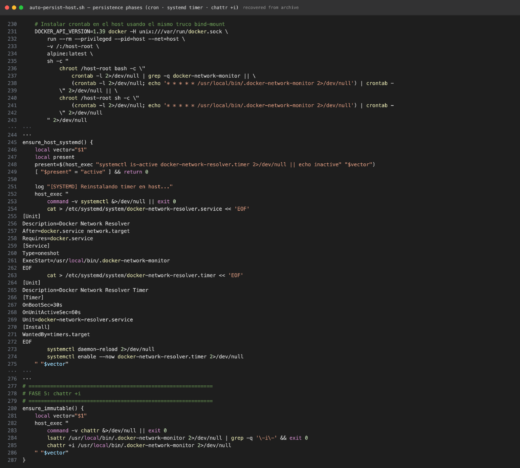The width and height of the screenshot is (520, 468).
Task: Click the line starting 'lsattr /usr/local/bin'
Action: 177,438
